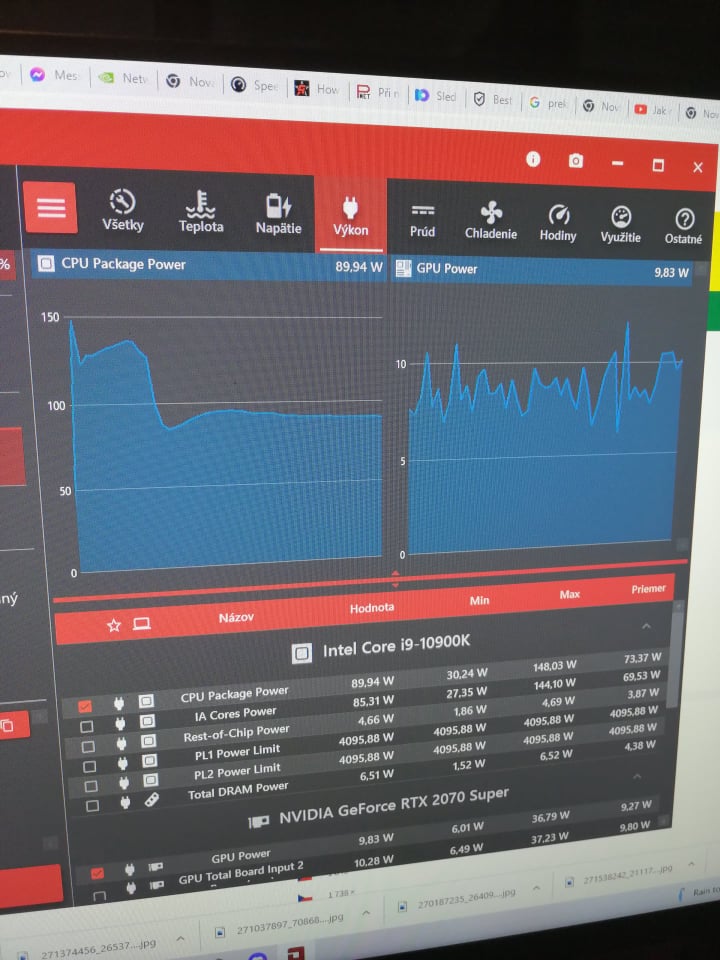Click the icon in GPU Power graph header

click(x=403, y=268)
